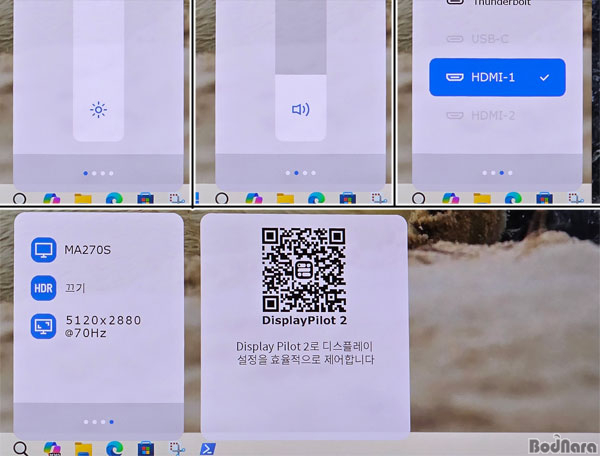Screen dimensions: 600x456
Task: Open PowerShell from the bottom taskbar
Action: 208,449
